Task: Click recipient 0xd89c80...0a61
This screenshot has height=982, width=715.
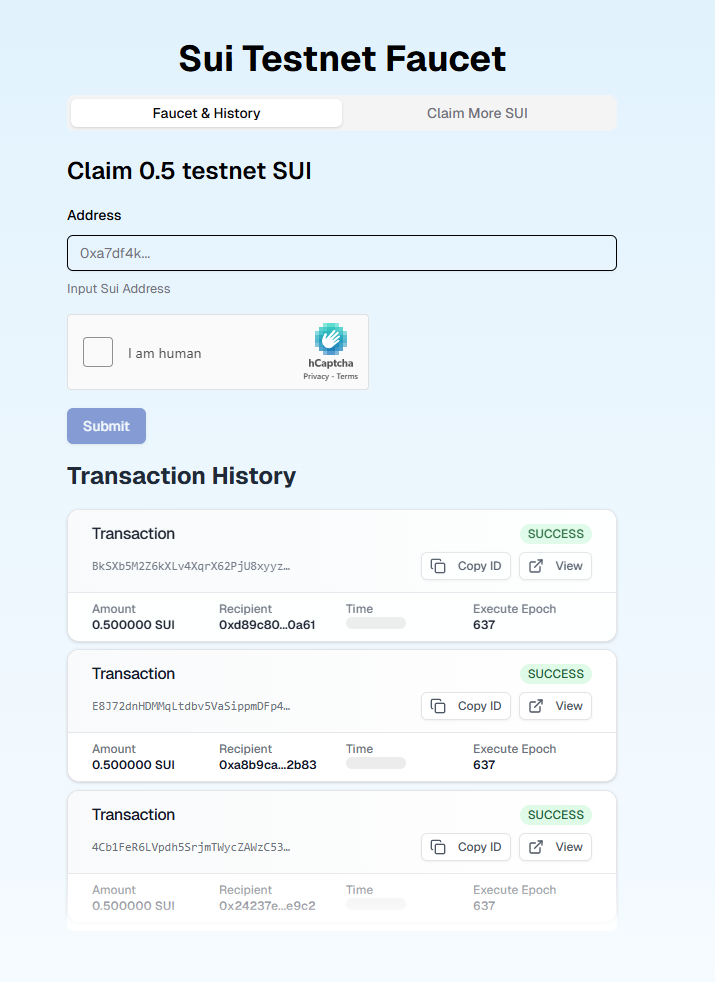Action: 267,625
